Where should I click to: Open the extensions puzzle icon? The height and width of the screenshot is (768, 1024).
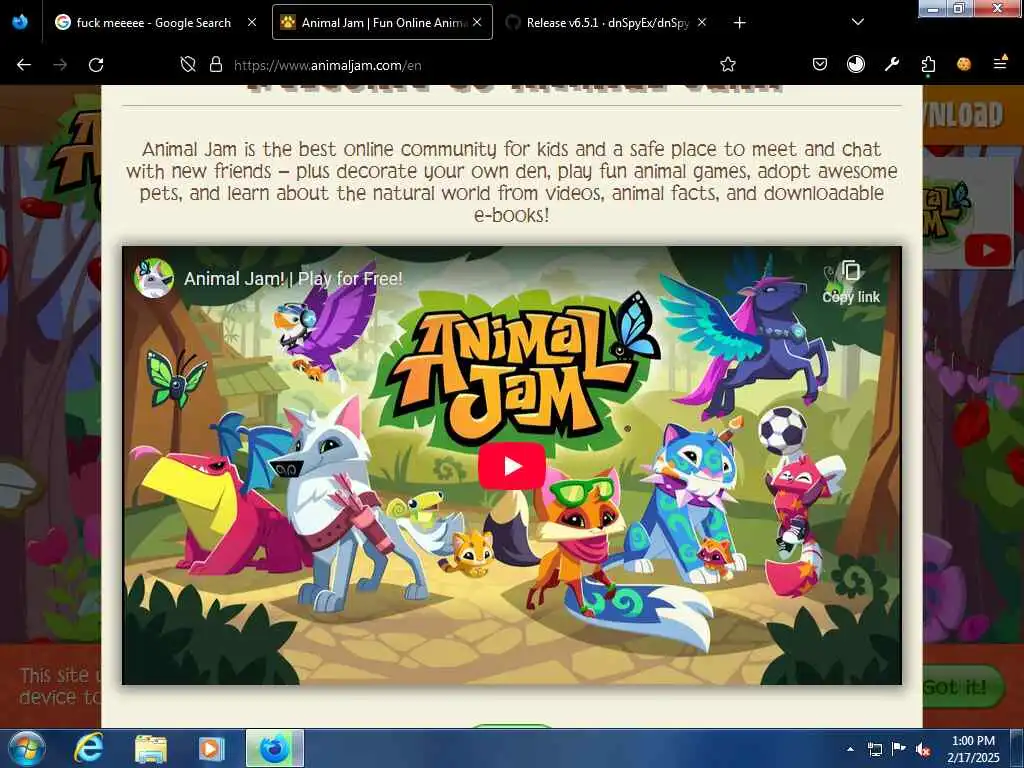coord(928,65)
